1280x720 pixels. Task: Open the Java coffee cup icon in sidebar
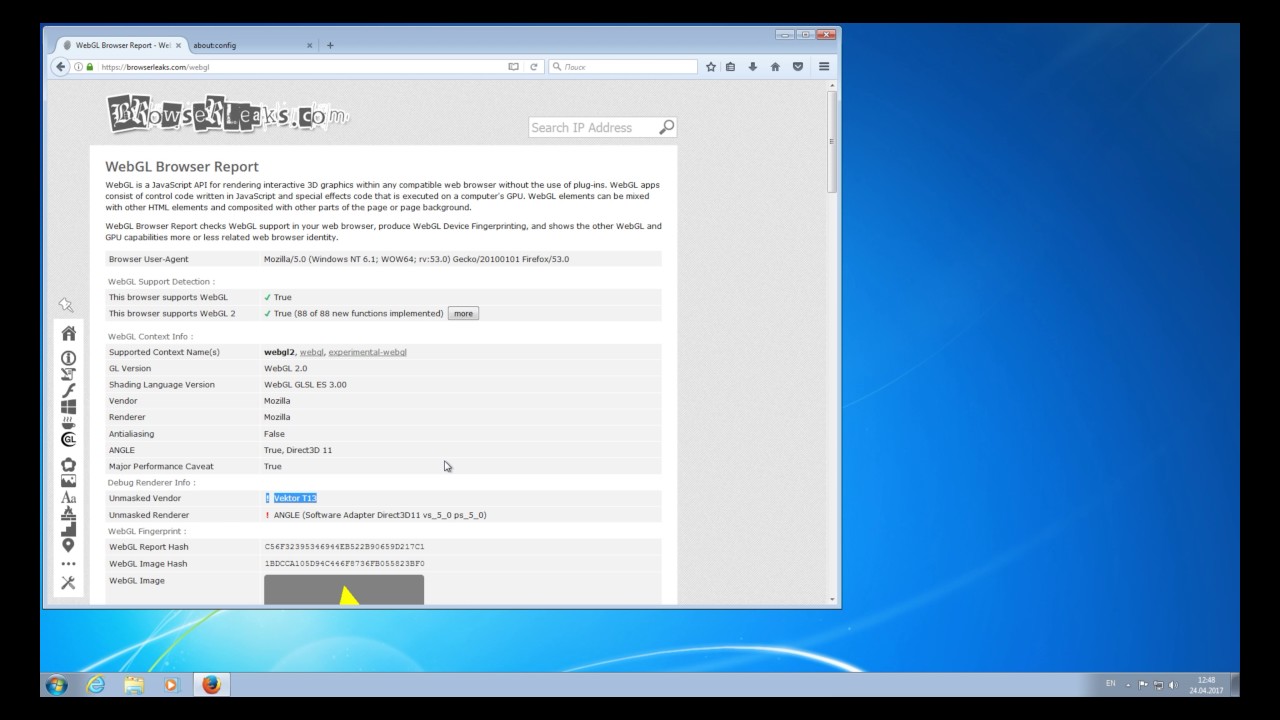[68, 423]
